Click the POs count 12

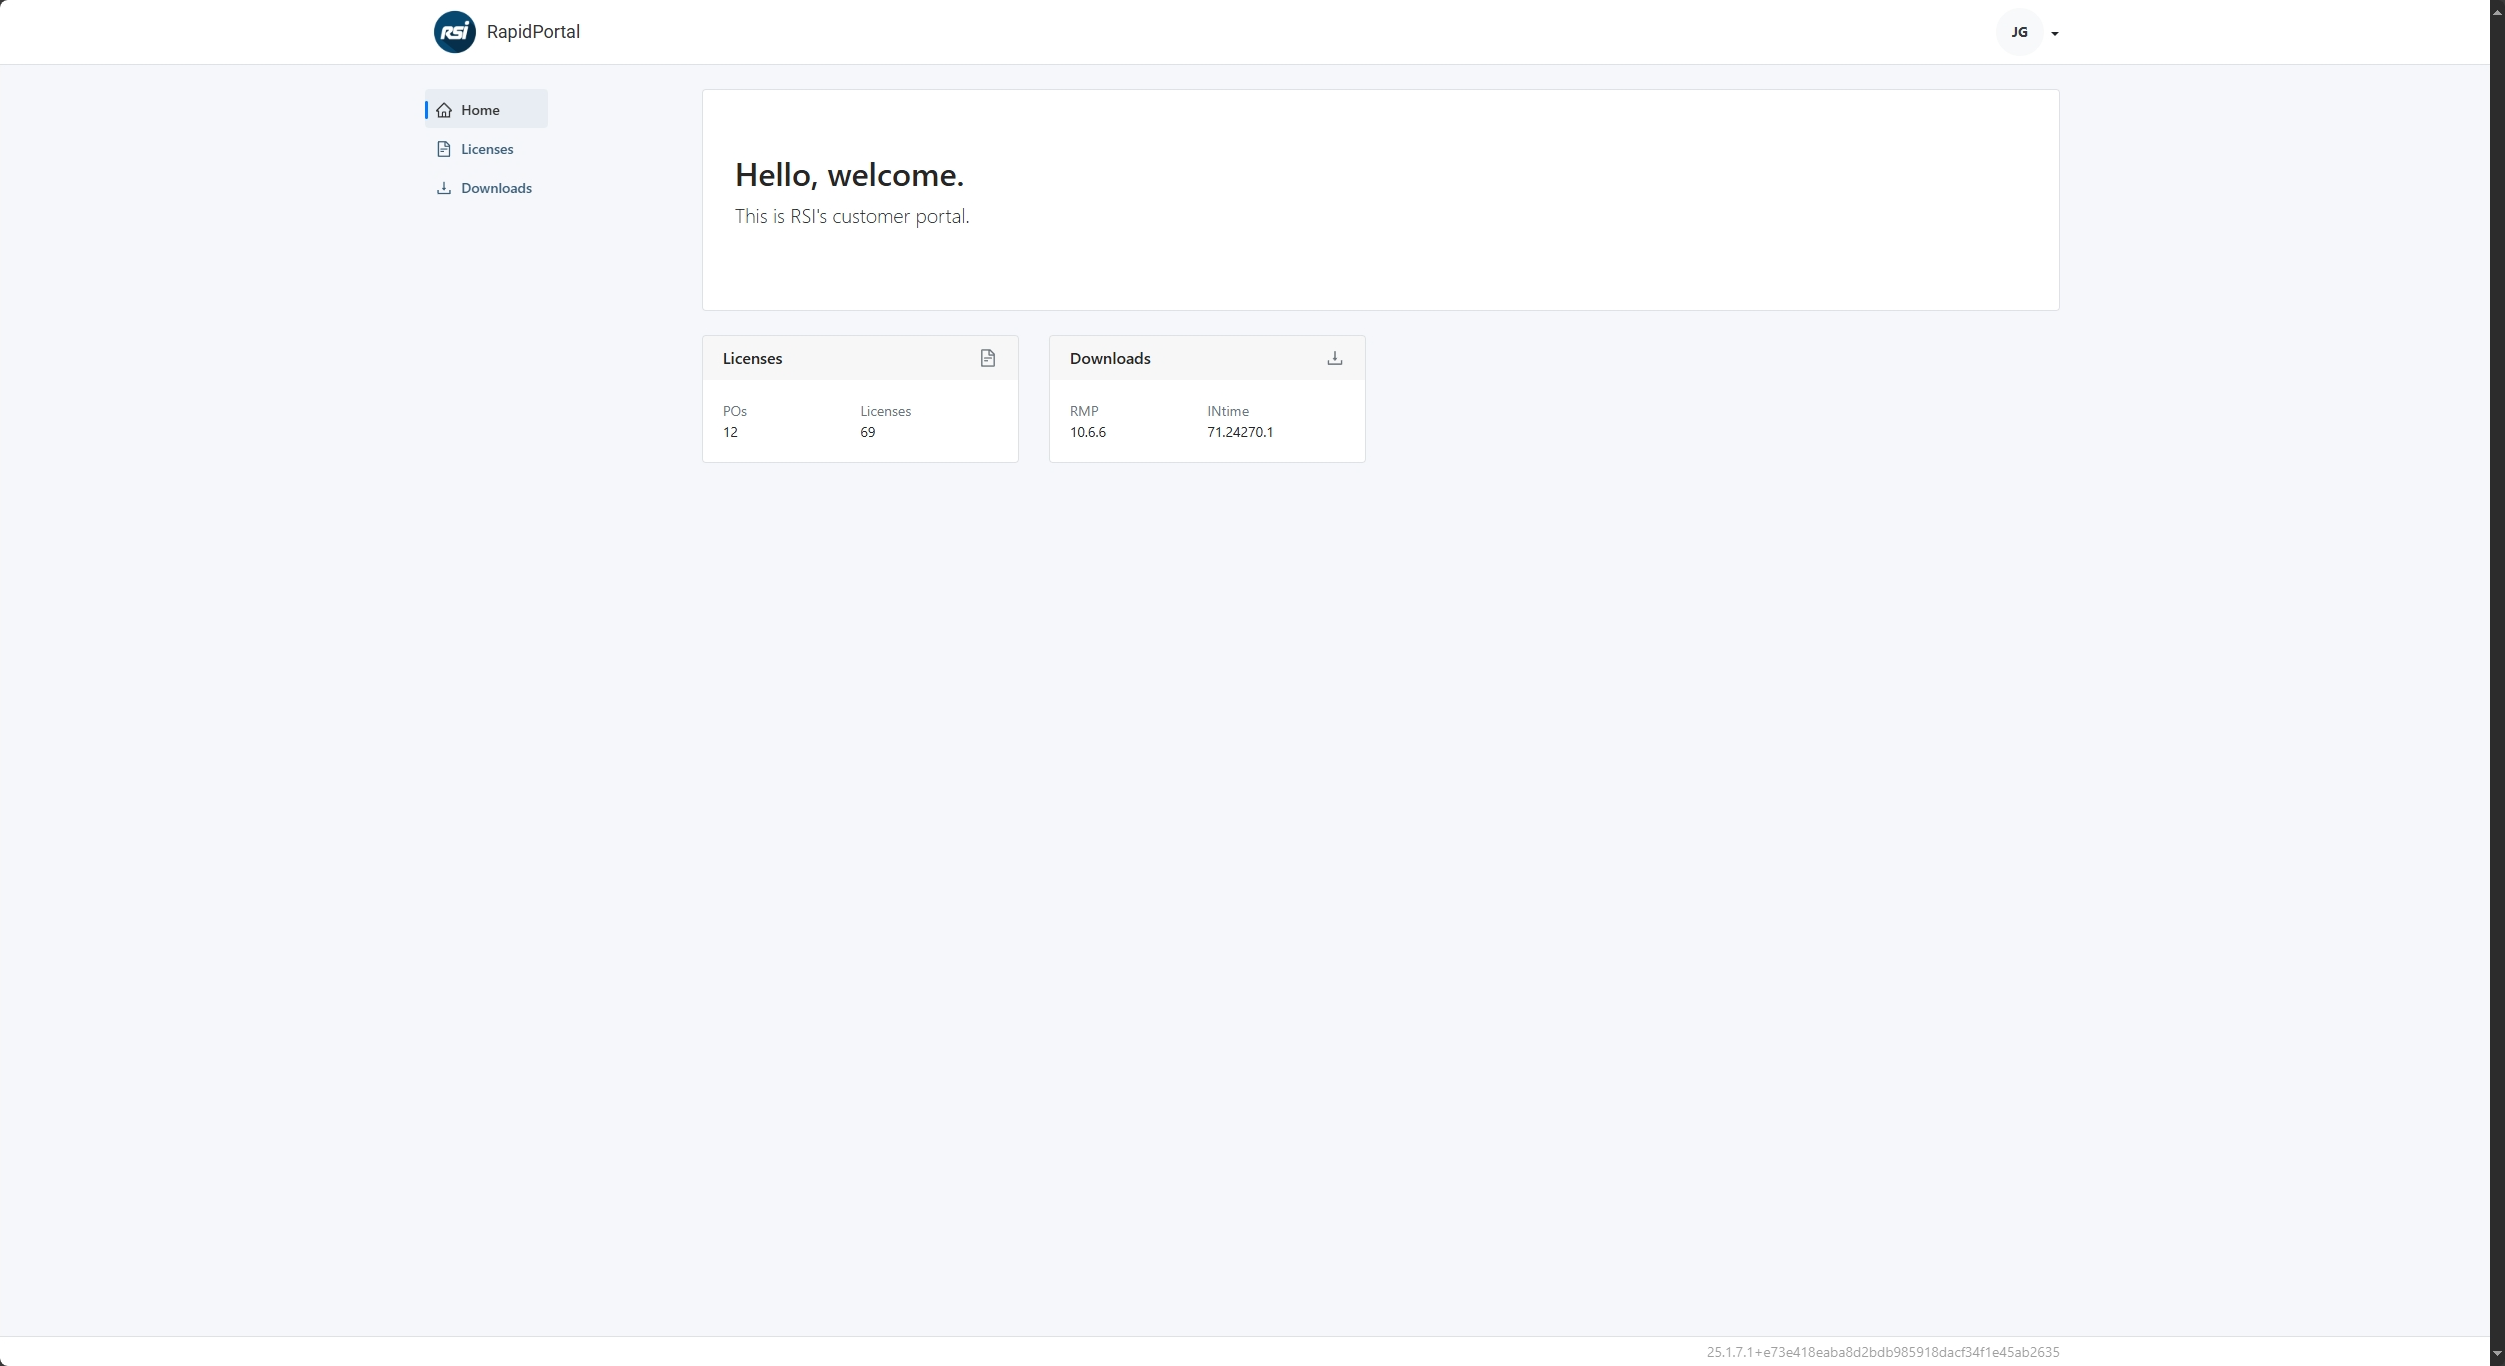(730, 432)
